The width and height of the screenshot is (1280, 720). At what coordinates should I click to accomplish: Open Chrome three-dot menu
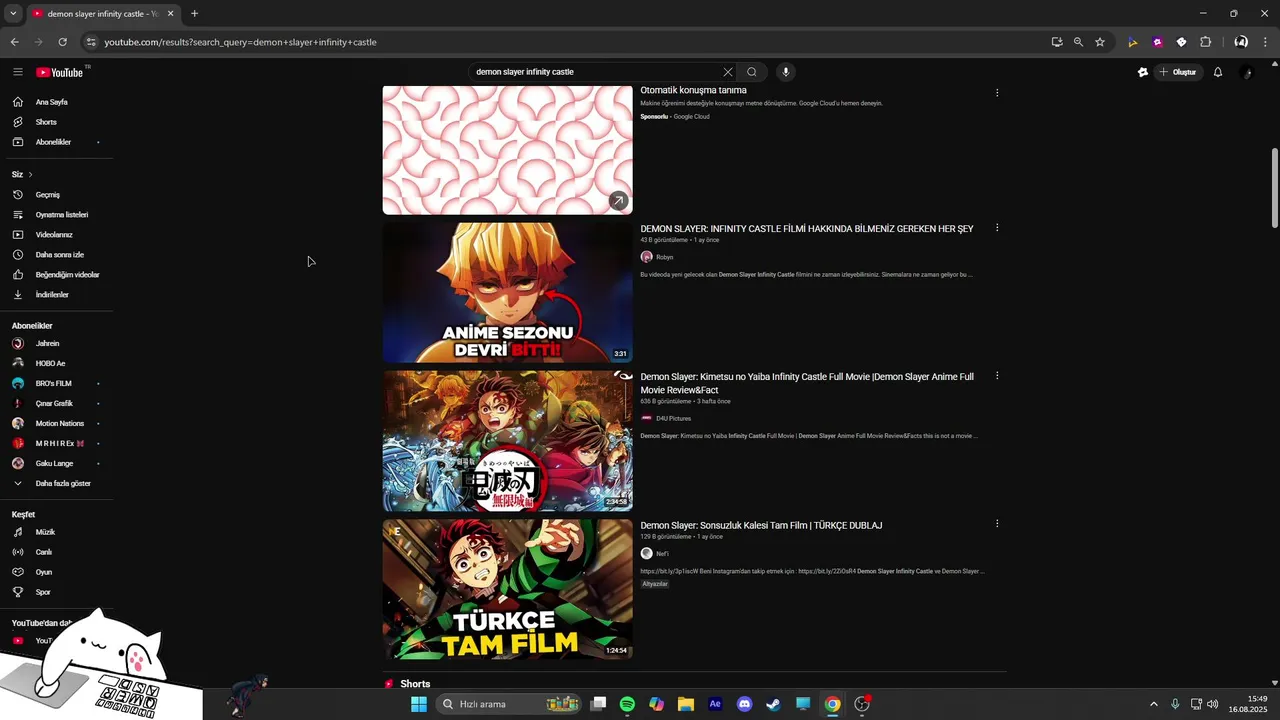coord(1267,42)
